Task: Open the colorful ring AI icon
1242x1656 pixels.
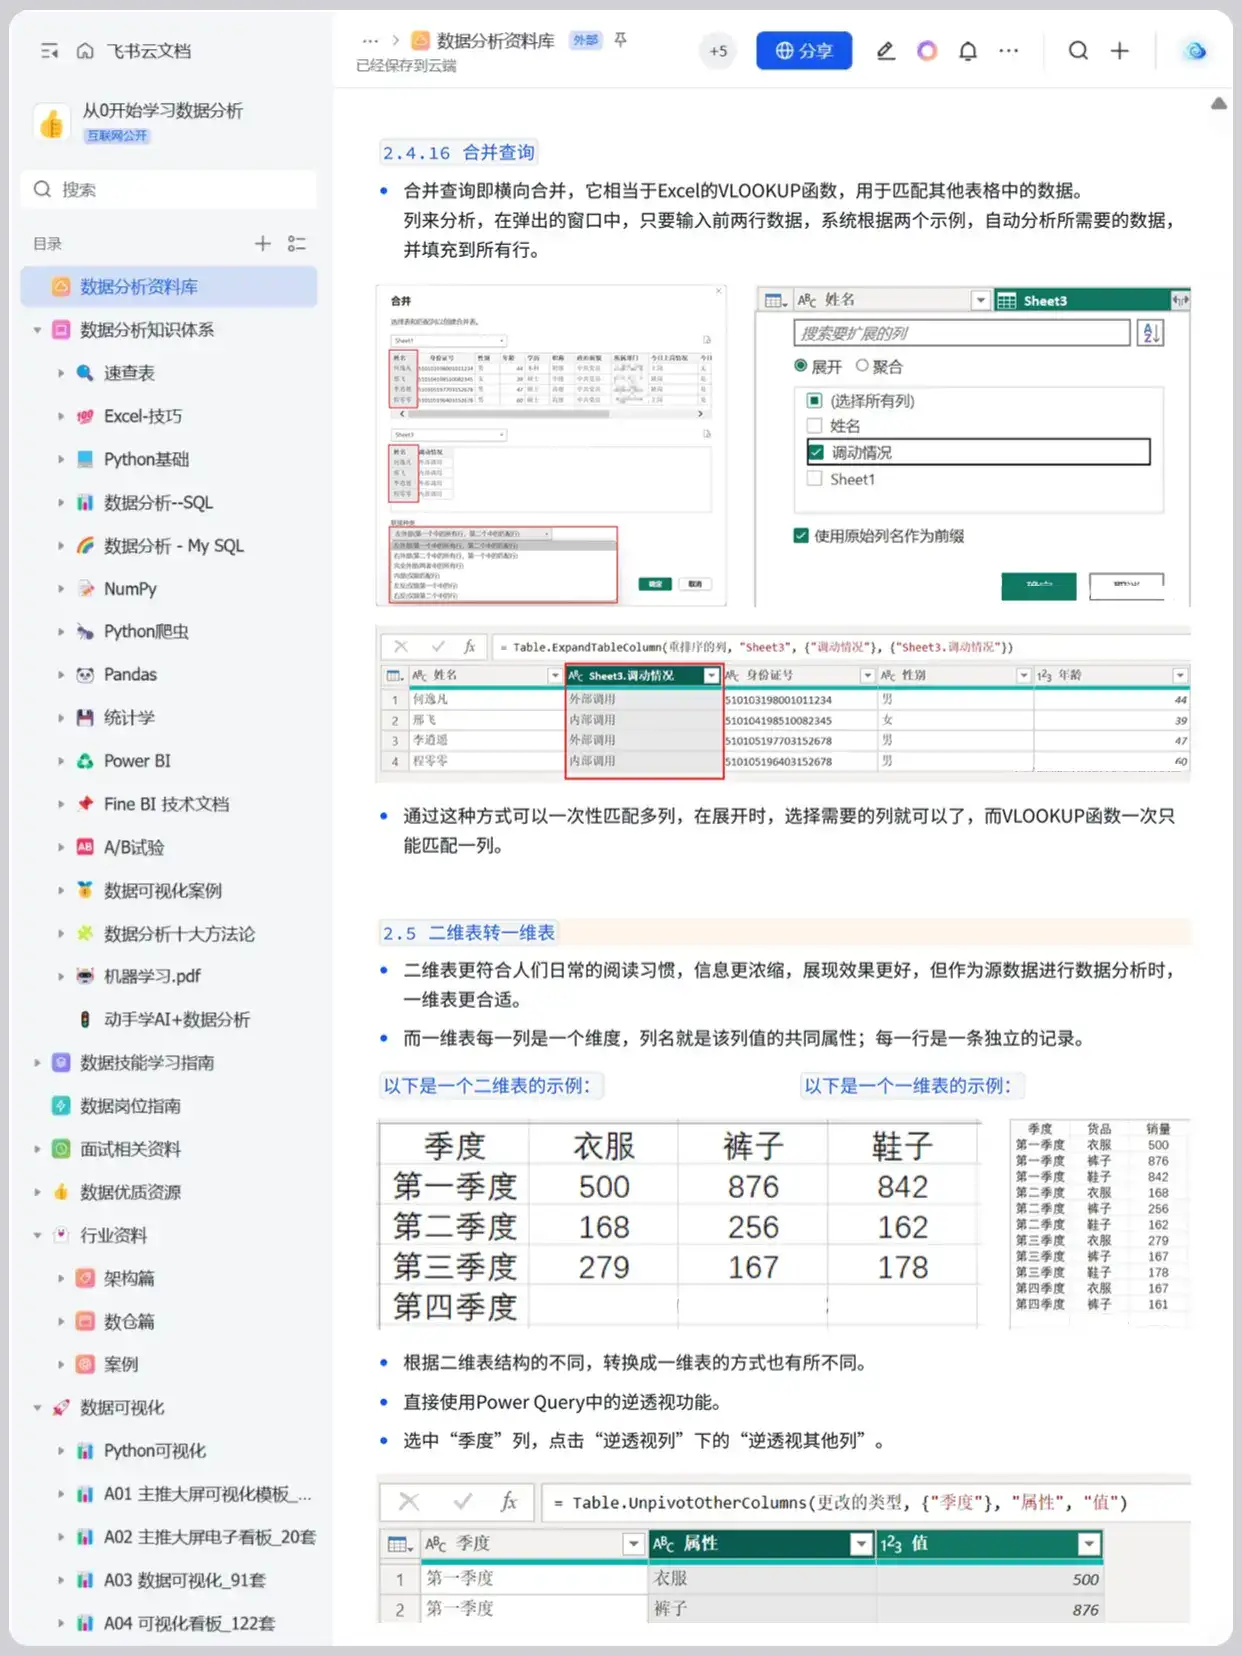Action: click(x=927, y=51)
